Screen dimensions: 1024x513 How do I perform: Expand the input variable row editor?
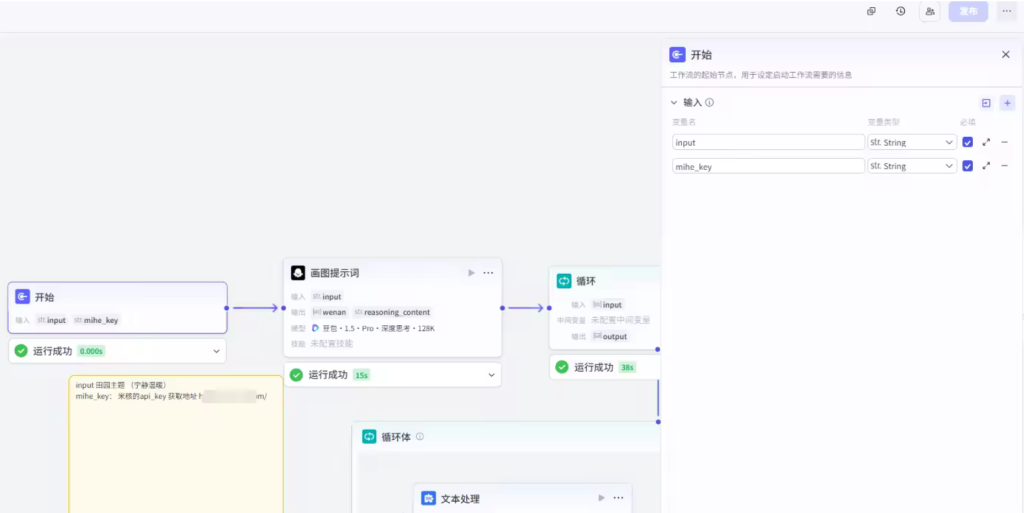[x=986, y=142]
